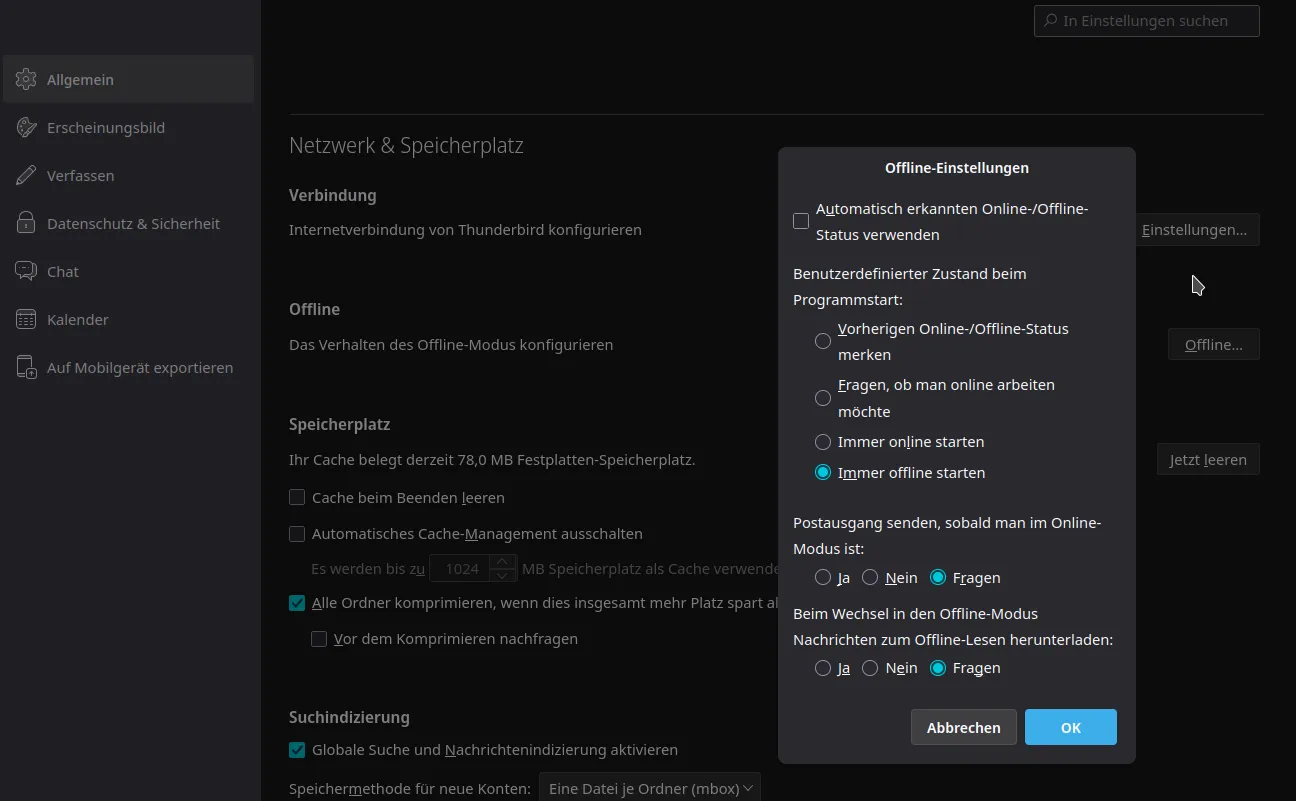Open the Speichermethode für neue Konten dropdown
Screen dimensions: 1296x801
(x=649, y=789)
